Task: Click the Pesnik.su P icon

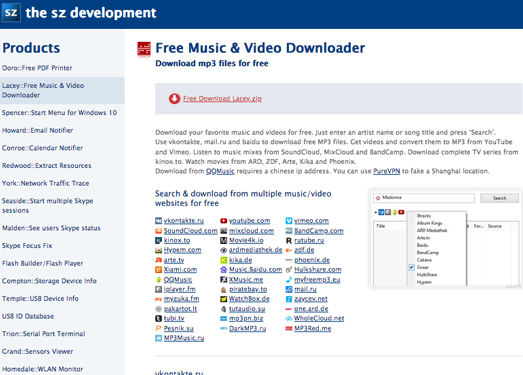Action: [x=158, y=328]
